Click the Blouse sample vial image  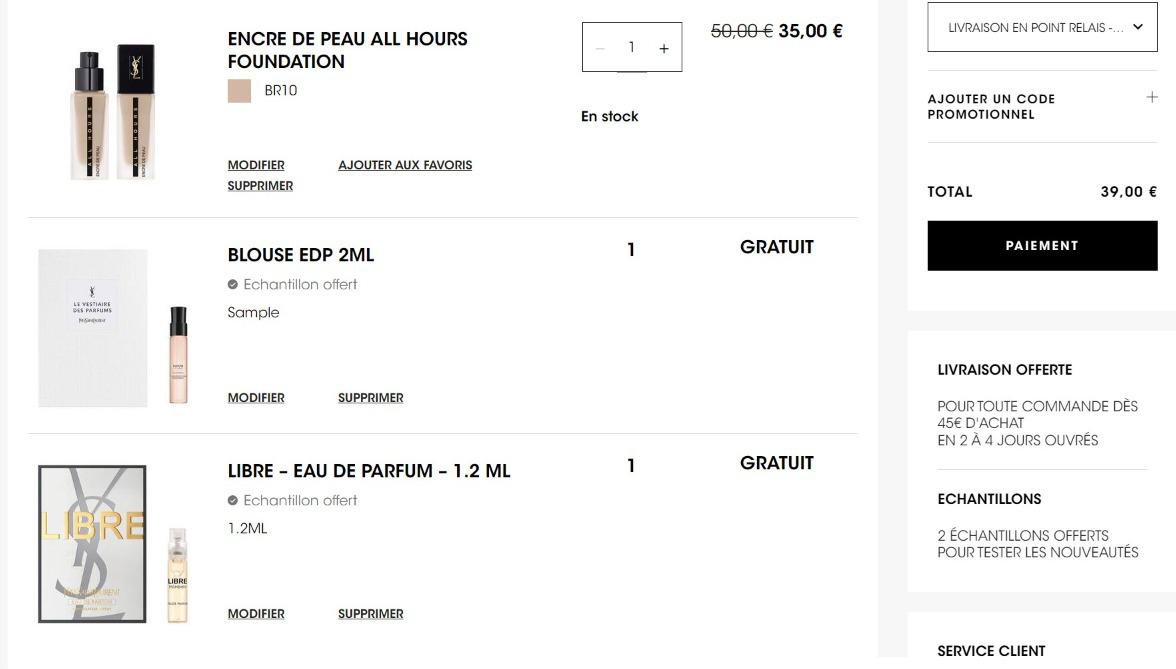coord(178,354)
